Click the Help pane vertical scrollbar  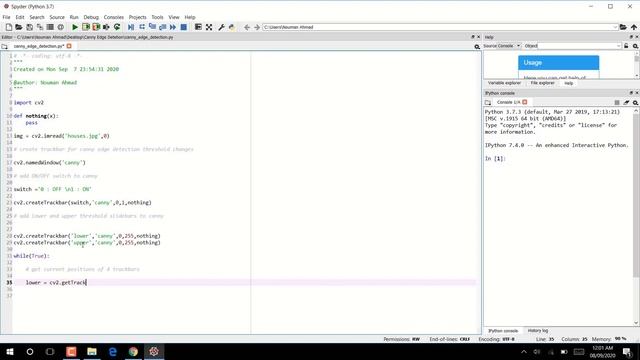[x=636, y=65]
